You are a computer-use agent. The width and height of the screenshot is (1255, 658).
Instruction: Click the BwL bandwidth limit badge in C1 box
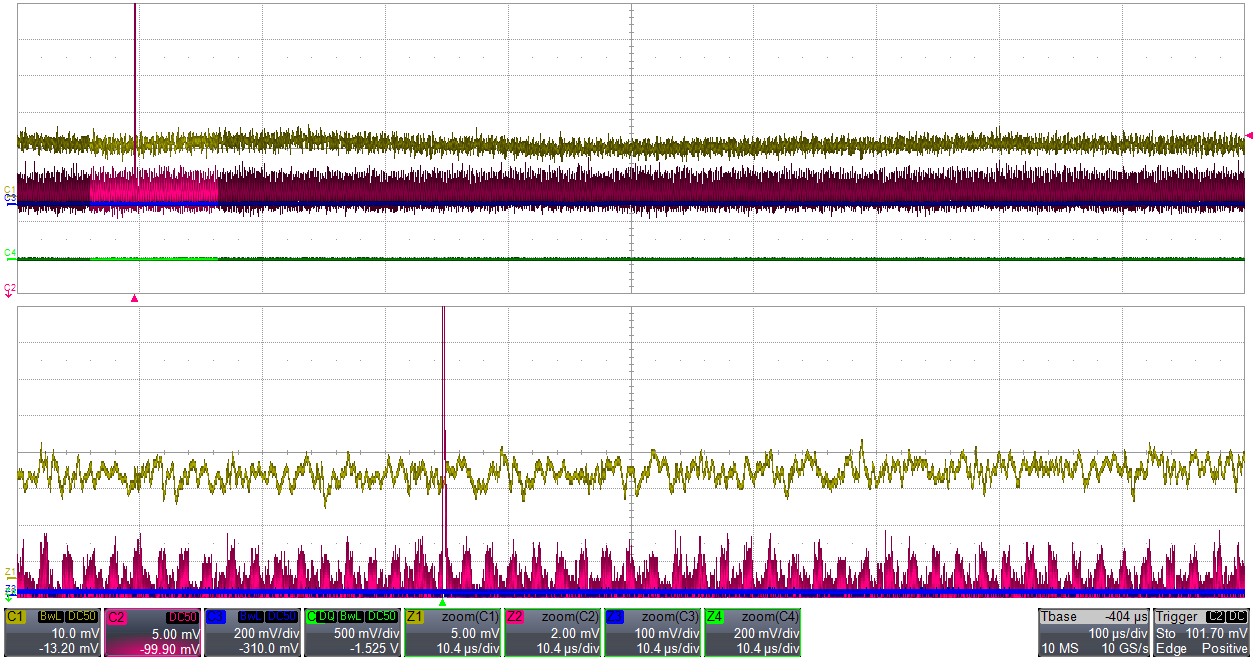coord(51,617)
